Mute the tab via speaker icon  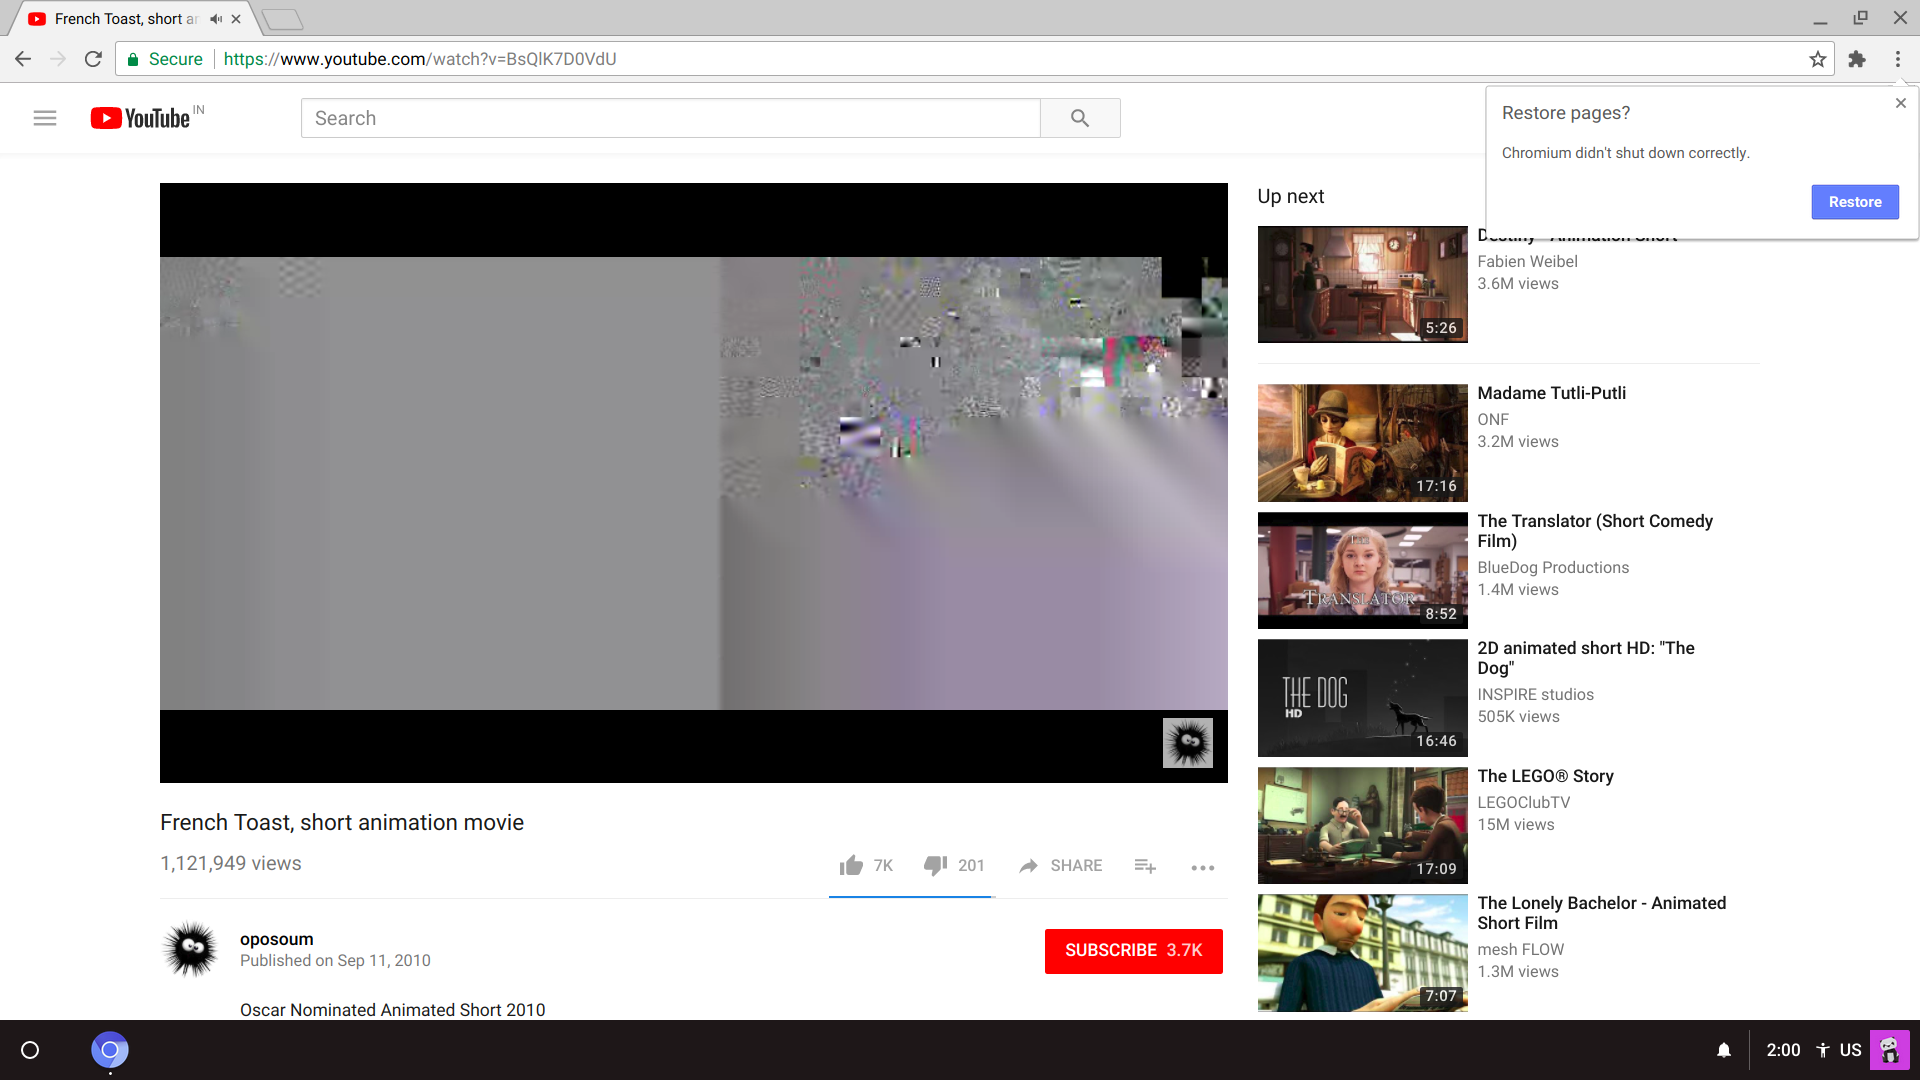click(216, 19)
